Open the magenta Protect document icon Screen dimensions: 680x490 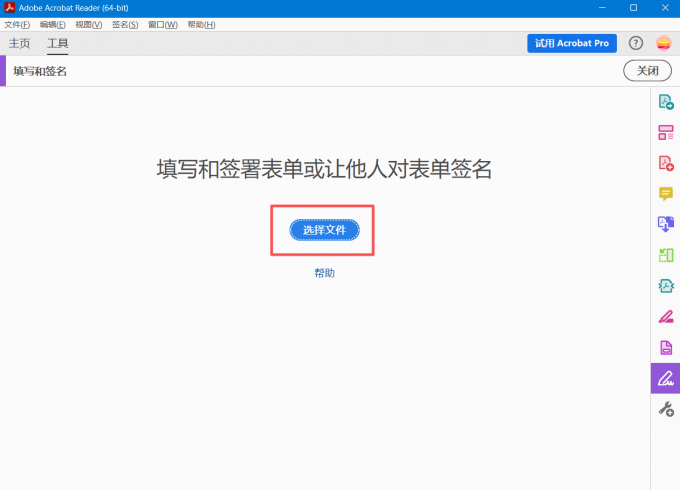point(666,347)
